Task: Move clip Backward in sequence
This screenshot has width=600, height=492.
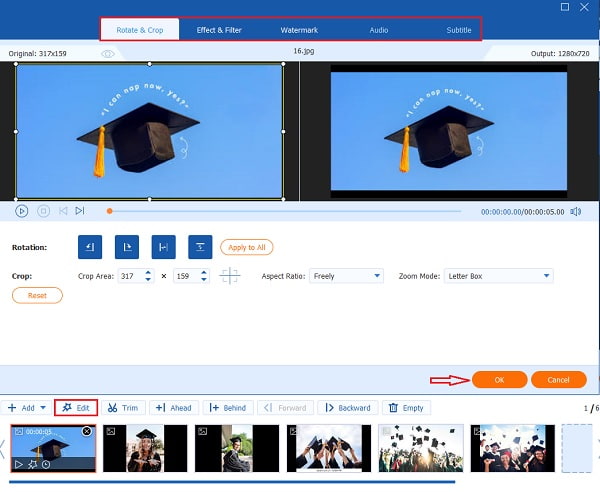Action: click(x=348, y=408)
